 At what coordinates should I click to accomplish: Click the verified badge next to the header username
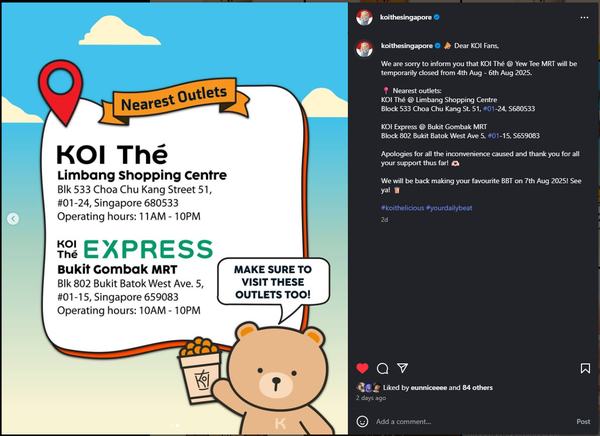pyautogui.click(x=437, y=17)
